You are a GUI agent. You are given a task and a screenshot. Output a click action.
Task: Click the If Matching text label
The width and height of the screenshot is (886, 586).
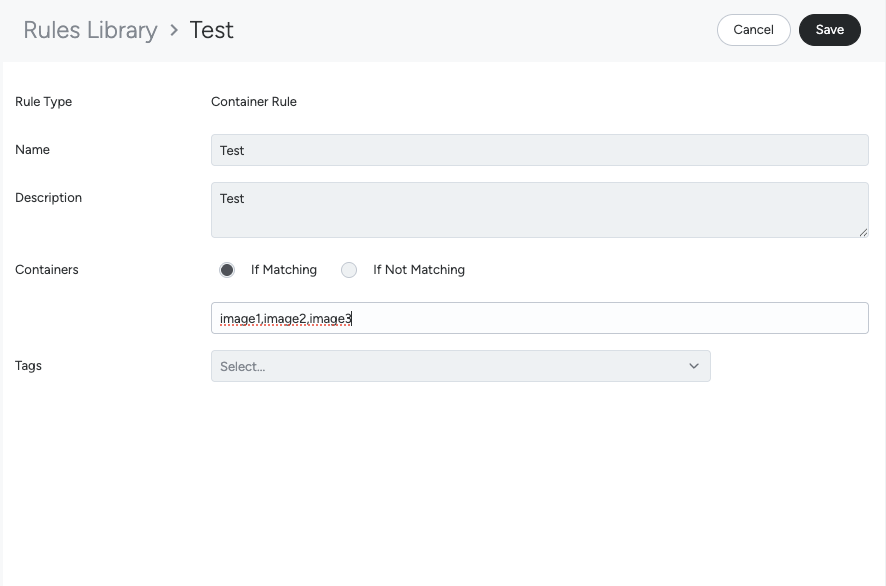pyautogui.click(x=283, y=270)
